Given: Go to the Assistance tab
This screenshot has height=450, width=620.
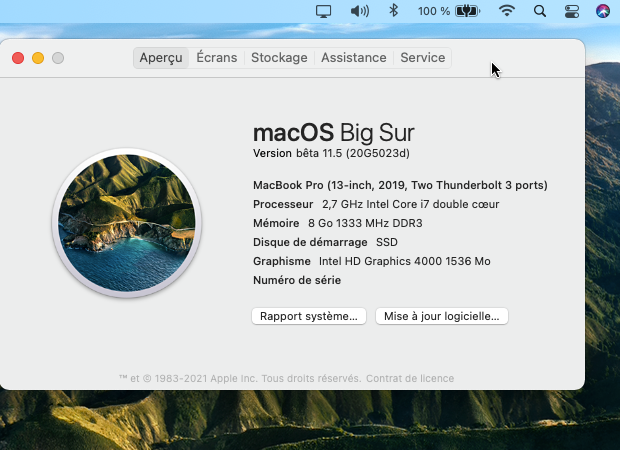Looking at the screenshot, I should tap(353, 58).
